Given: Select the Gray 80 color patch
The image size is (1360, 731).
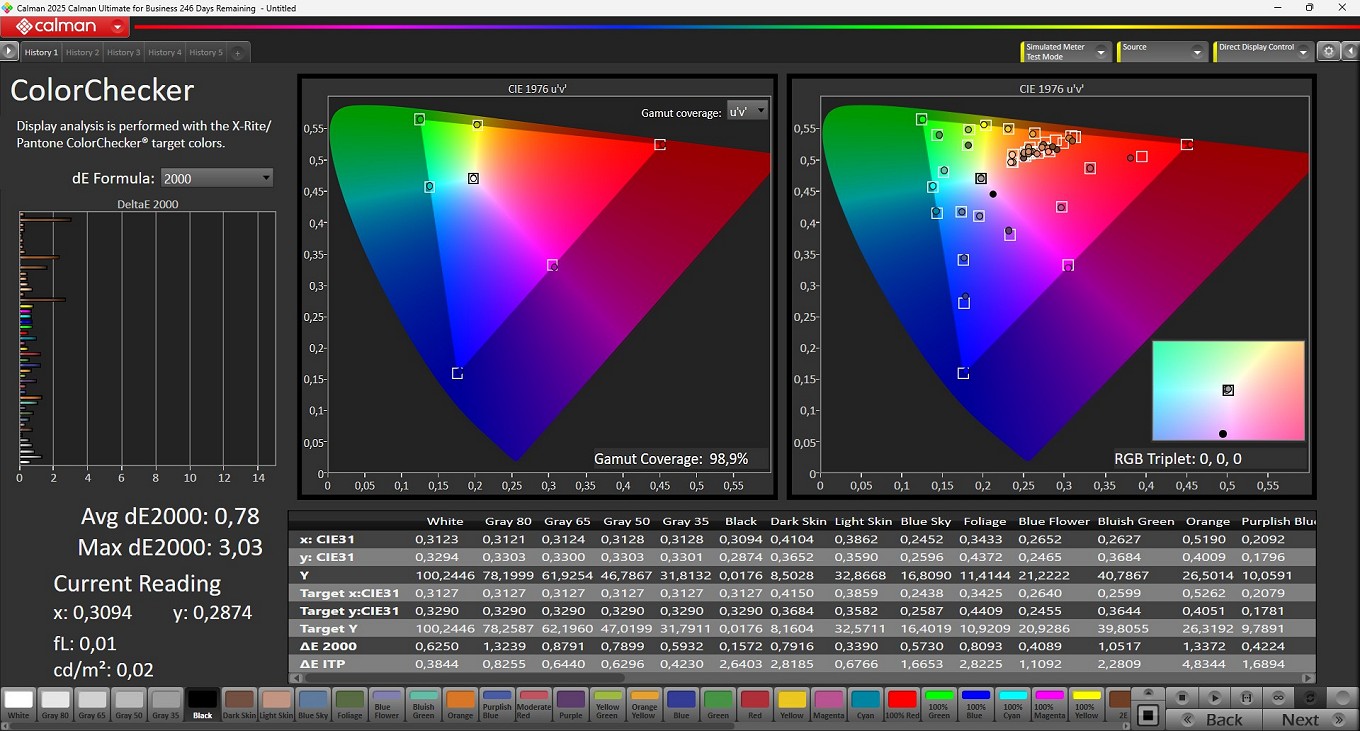Looking at the screenshot, I should 55,702.
